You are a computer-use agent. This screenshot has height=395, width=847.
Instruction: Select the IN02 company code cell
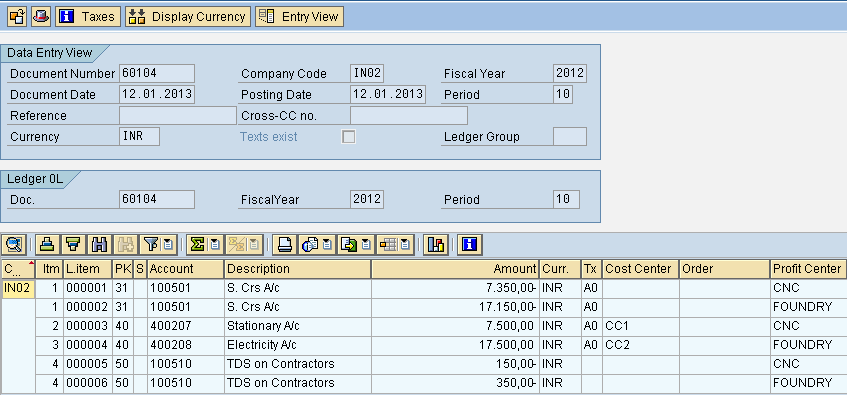(x=18, y=288)
